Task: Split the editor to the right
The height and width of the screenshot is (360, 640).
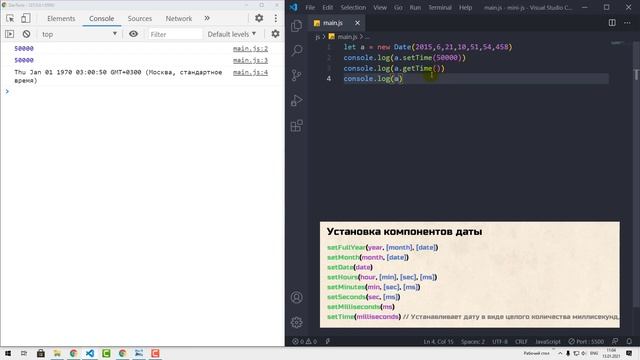Action: pos(612,23)
